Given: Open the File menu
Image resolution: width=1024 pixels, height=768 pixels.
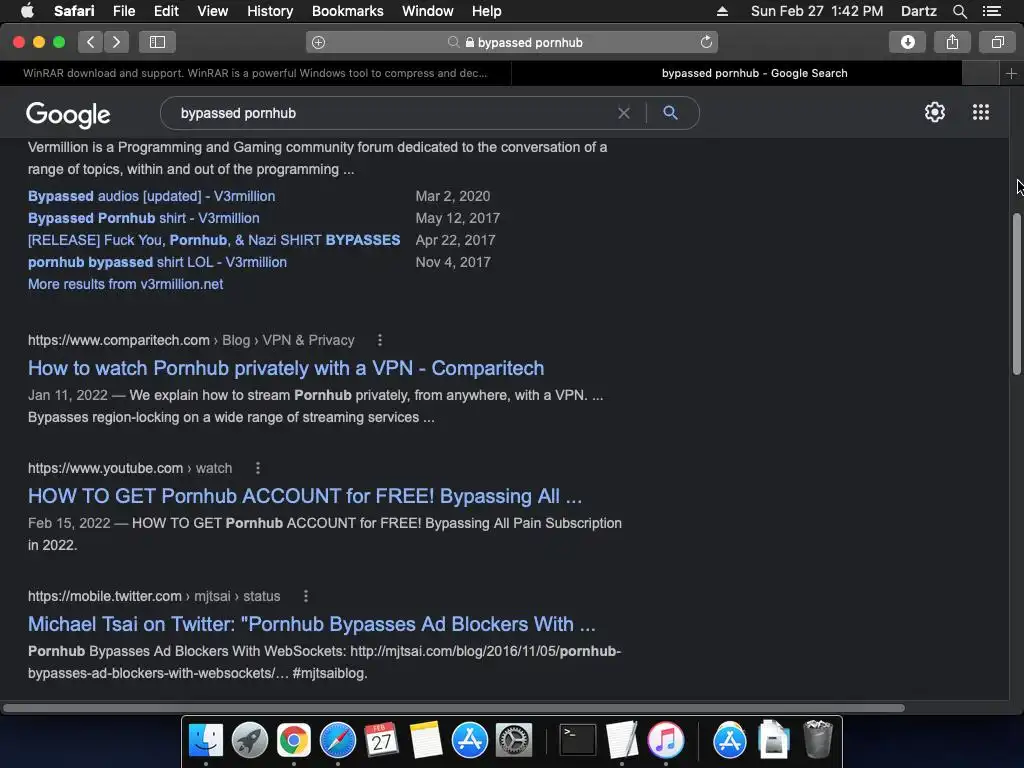Looking at the screenshot, I should pyautogui.click(x=123, y=11).
